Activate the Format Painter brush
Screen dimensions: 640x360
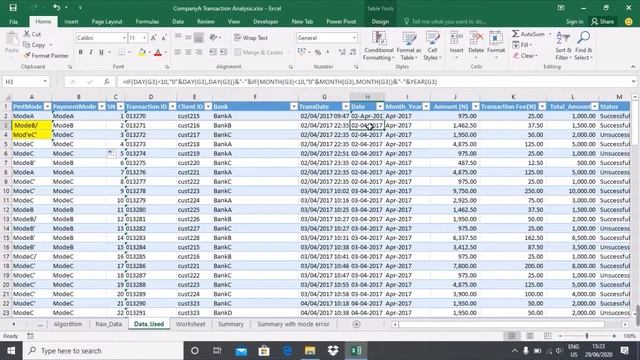click(27, 56)
